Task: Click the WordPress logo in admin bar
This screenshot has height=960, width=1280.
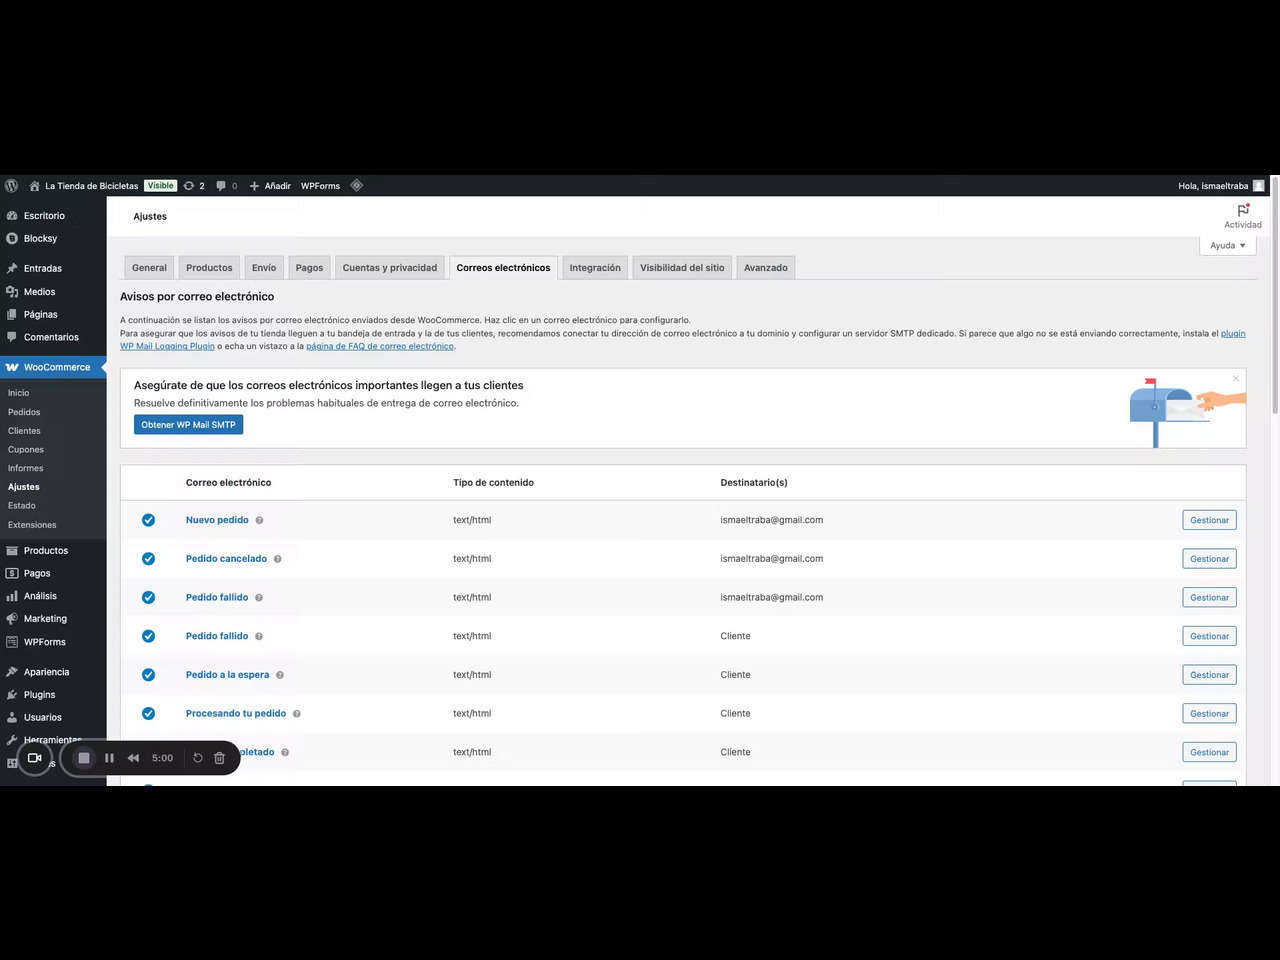Action: 12,186
